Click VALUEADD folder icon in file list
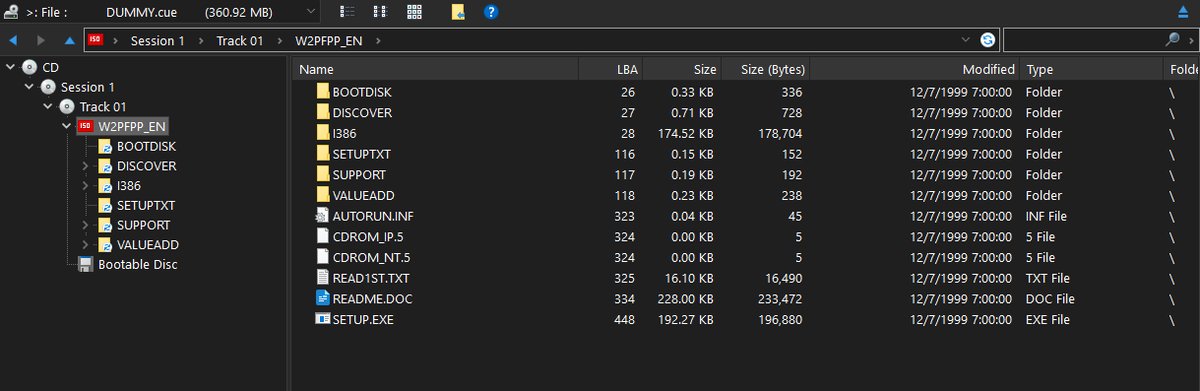Screen dimensions: 1200x391 tap(322, 195)
